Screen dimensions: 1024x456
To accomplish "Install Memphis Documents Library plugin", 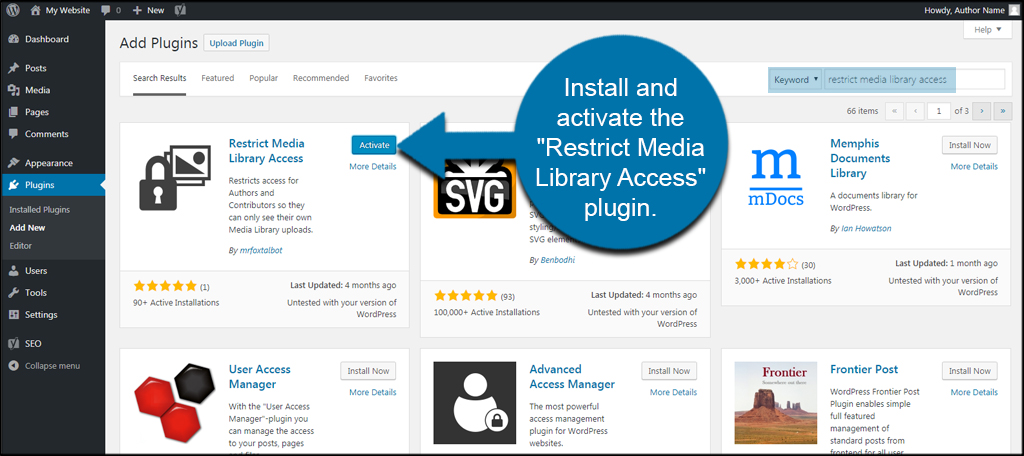I will coord(970,145).
